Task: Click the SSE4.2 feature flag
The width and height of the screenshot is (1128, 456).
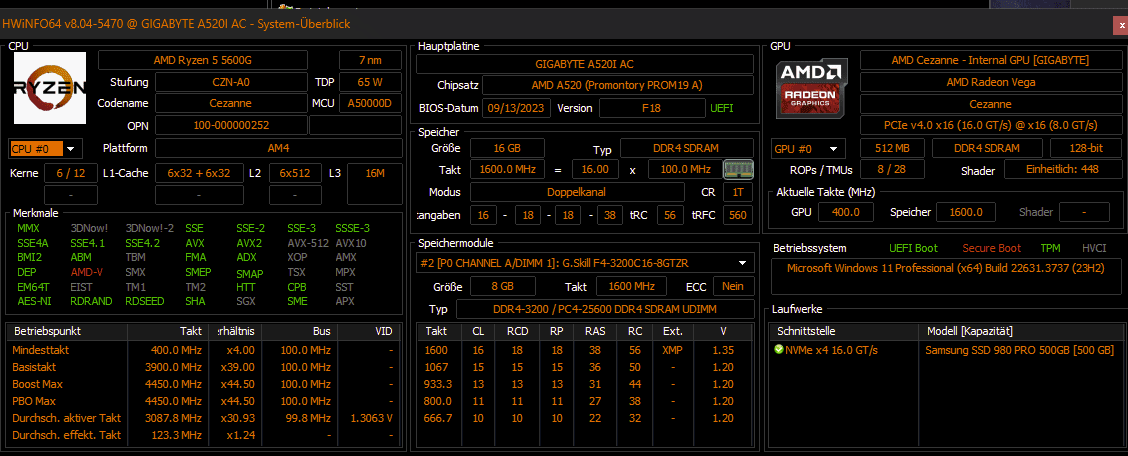Action: [x=140, y=243]
